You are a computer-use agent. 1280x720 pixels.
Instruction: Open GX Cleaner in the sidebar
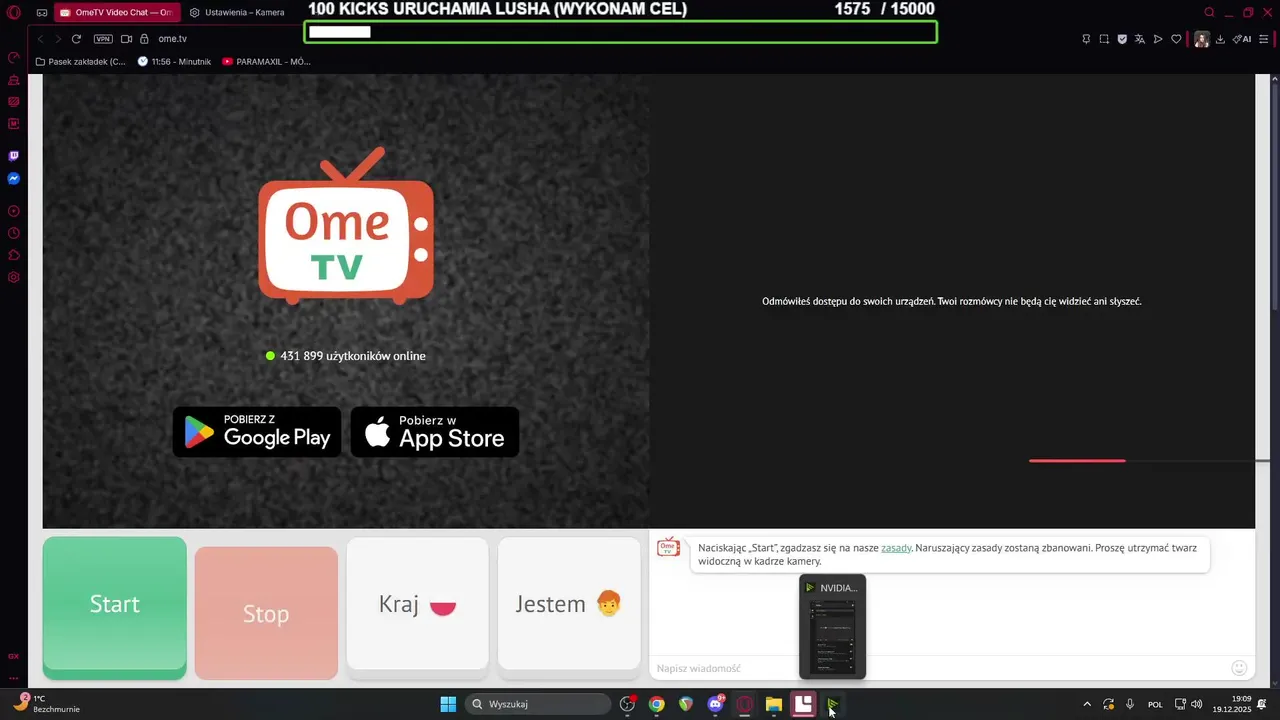[x=14, y=79]
